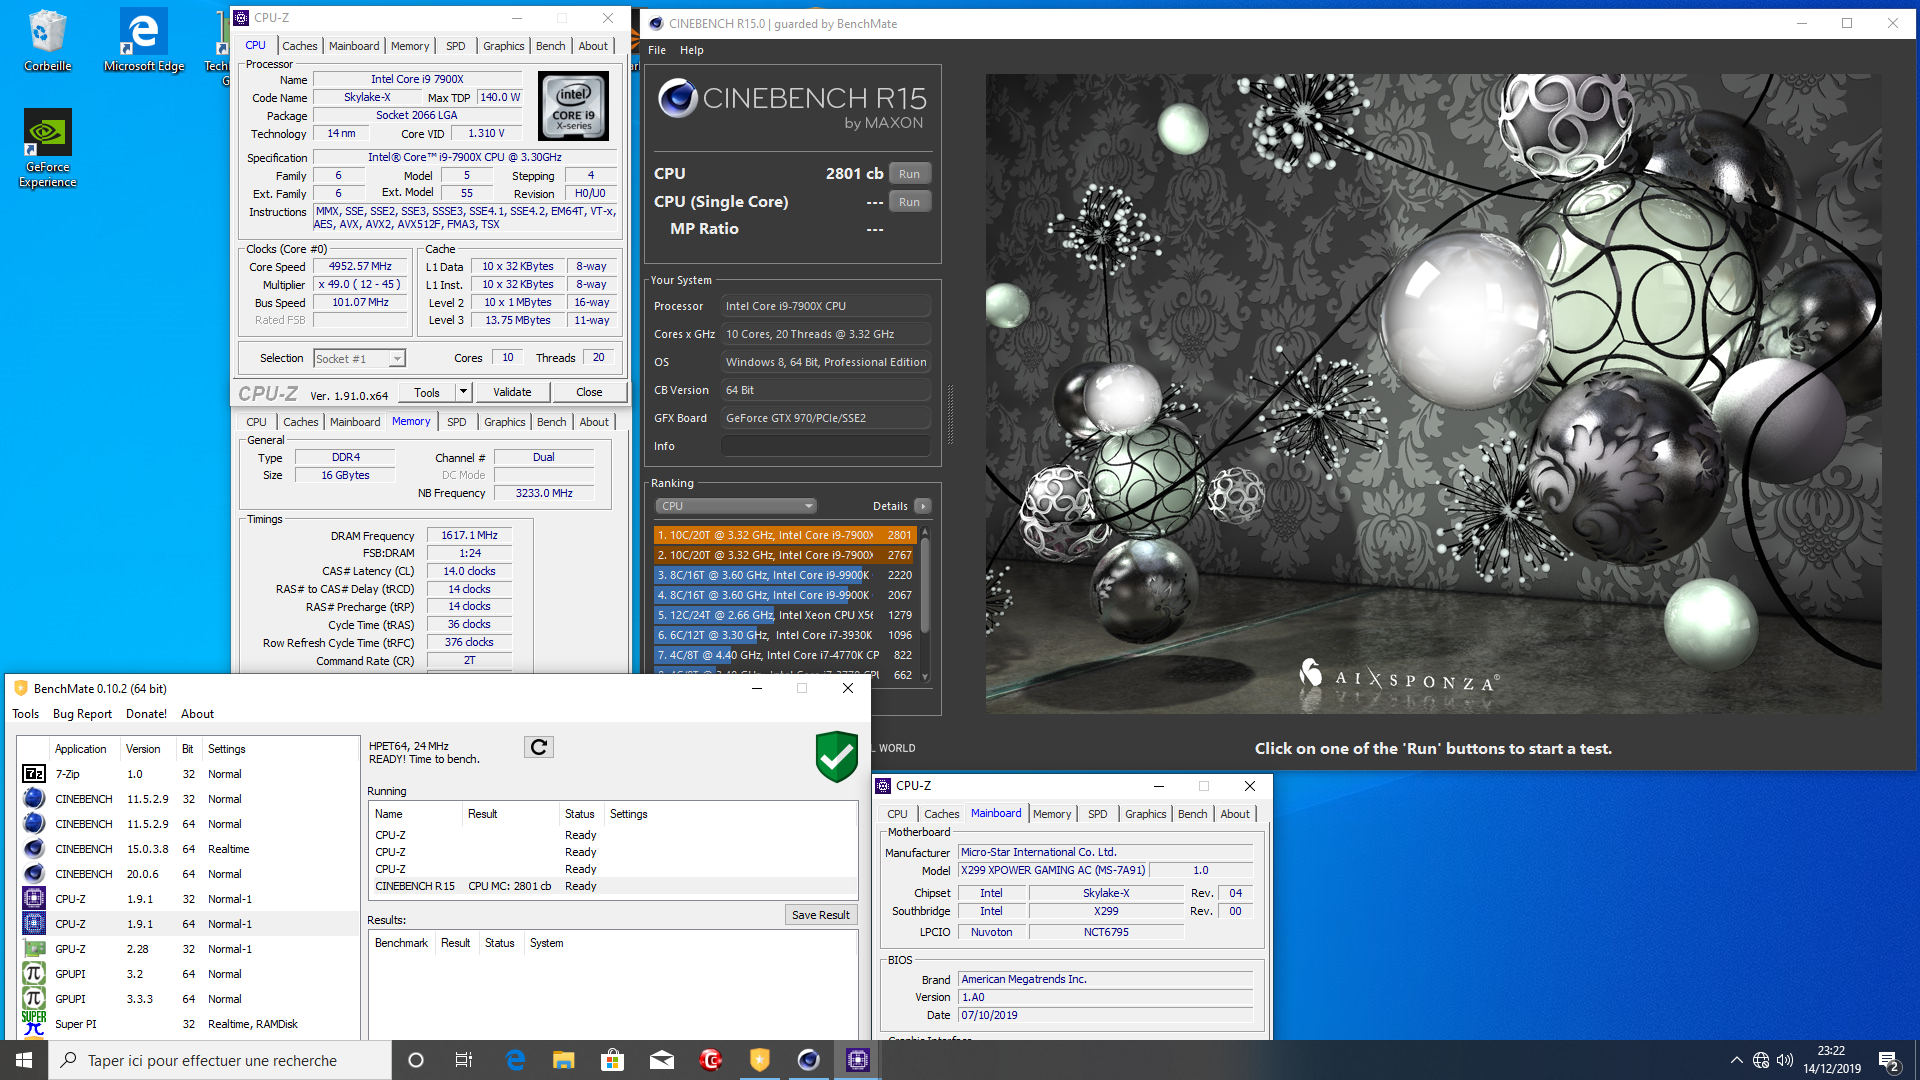Open BenchMate Bug Report menu
Image resolution: width=1920 pixels, height=1080 pixels.
coord(82,714)
